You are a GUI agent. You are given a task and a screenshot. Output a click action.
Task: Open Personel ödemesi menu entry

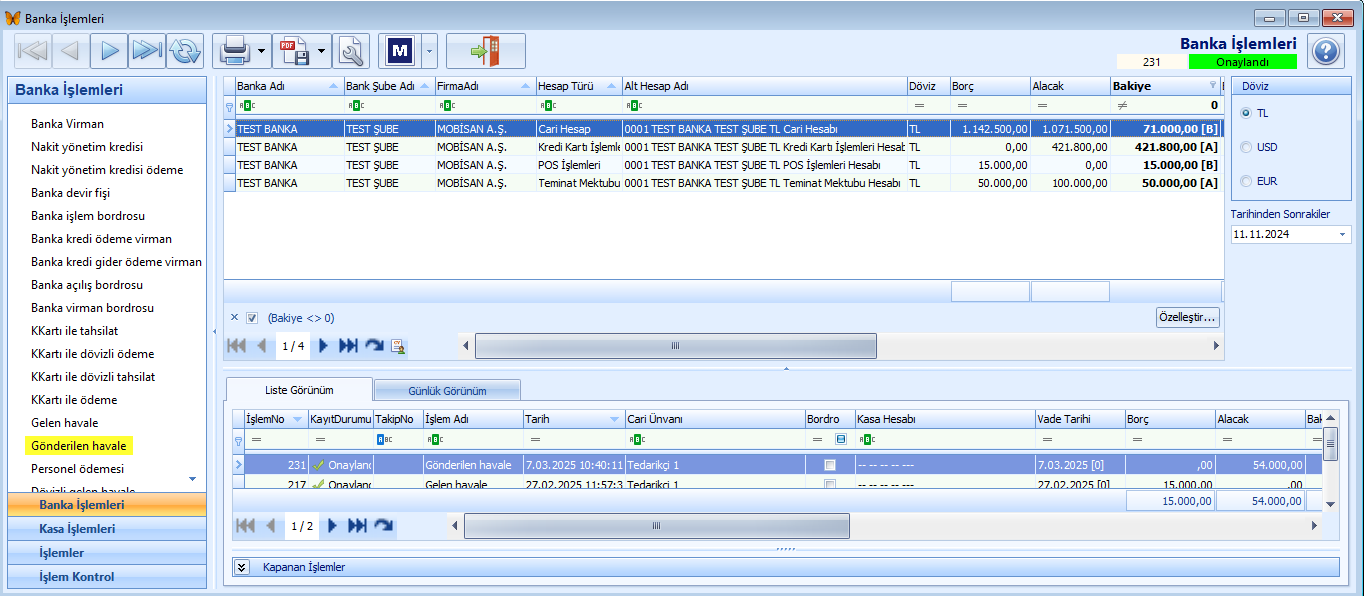[x=78, y=468]
